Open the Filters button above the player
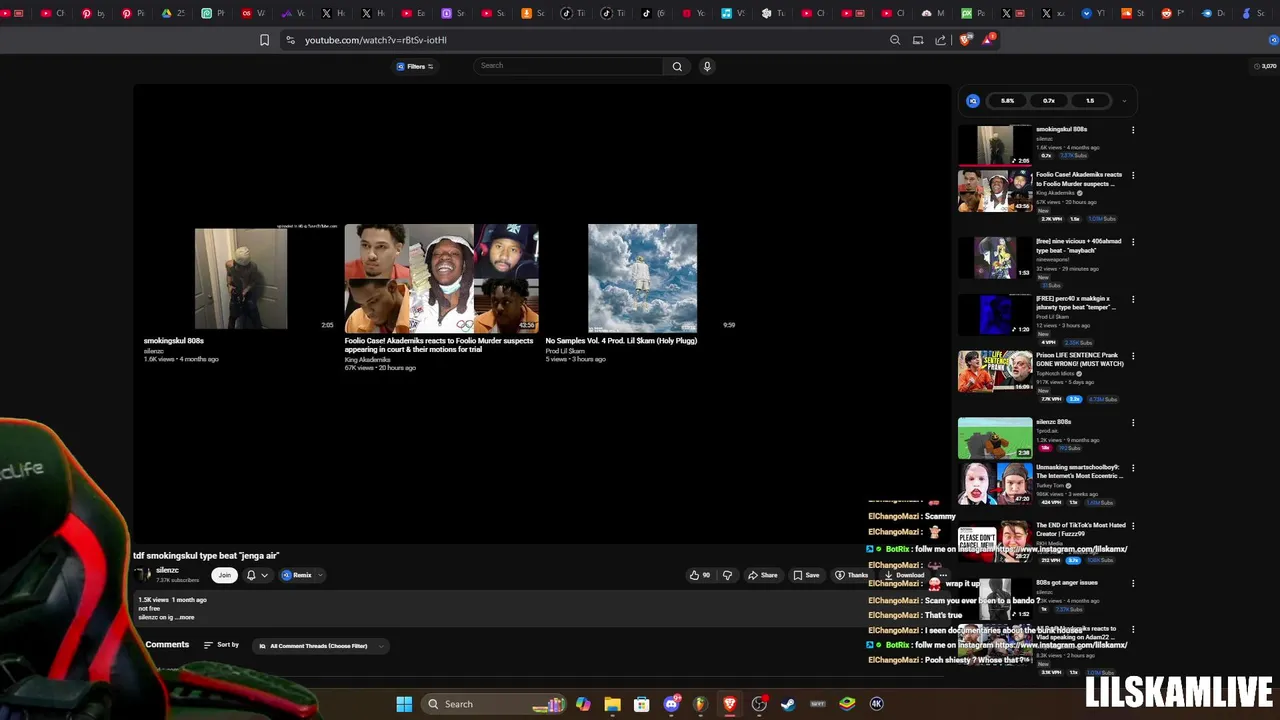The width and height of the screenshot is (1280, 720). (x=415, y=66)
